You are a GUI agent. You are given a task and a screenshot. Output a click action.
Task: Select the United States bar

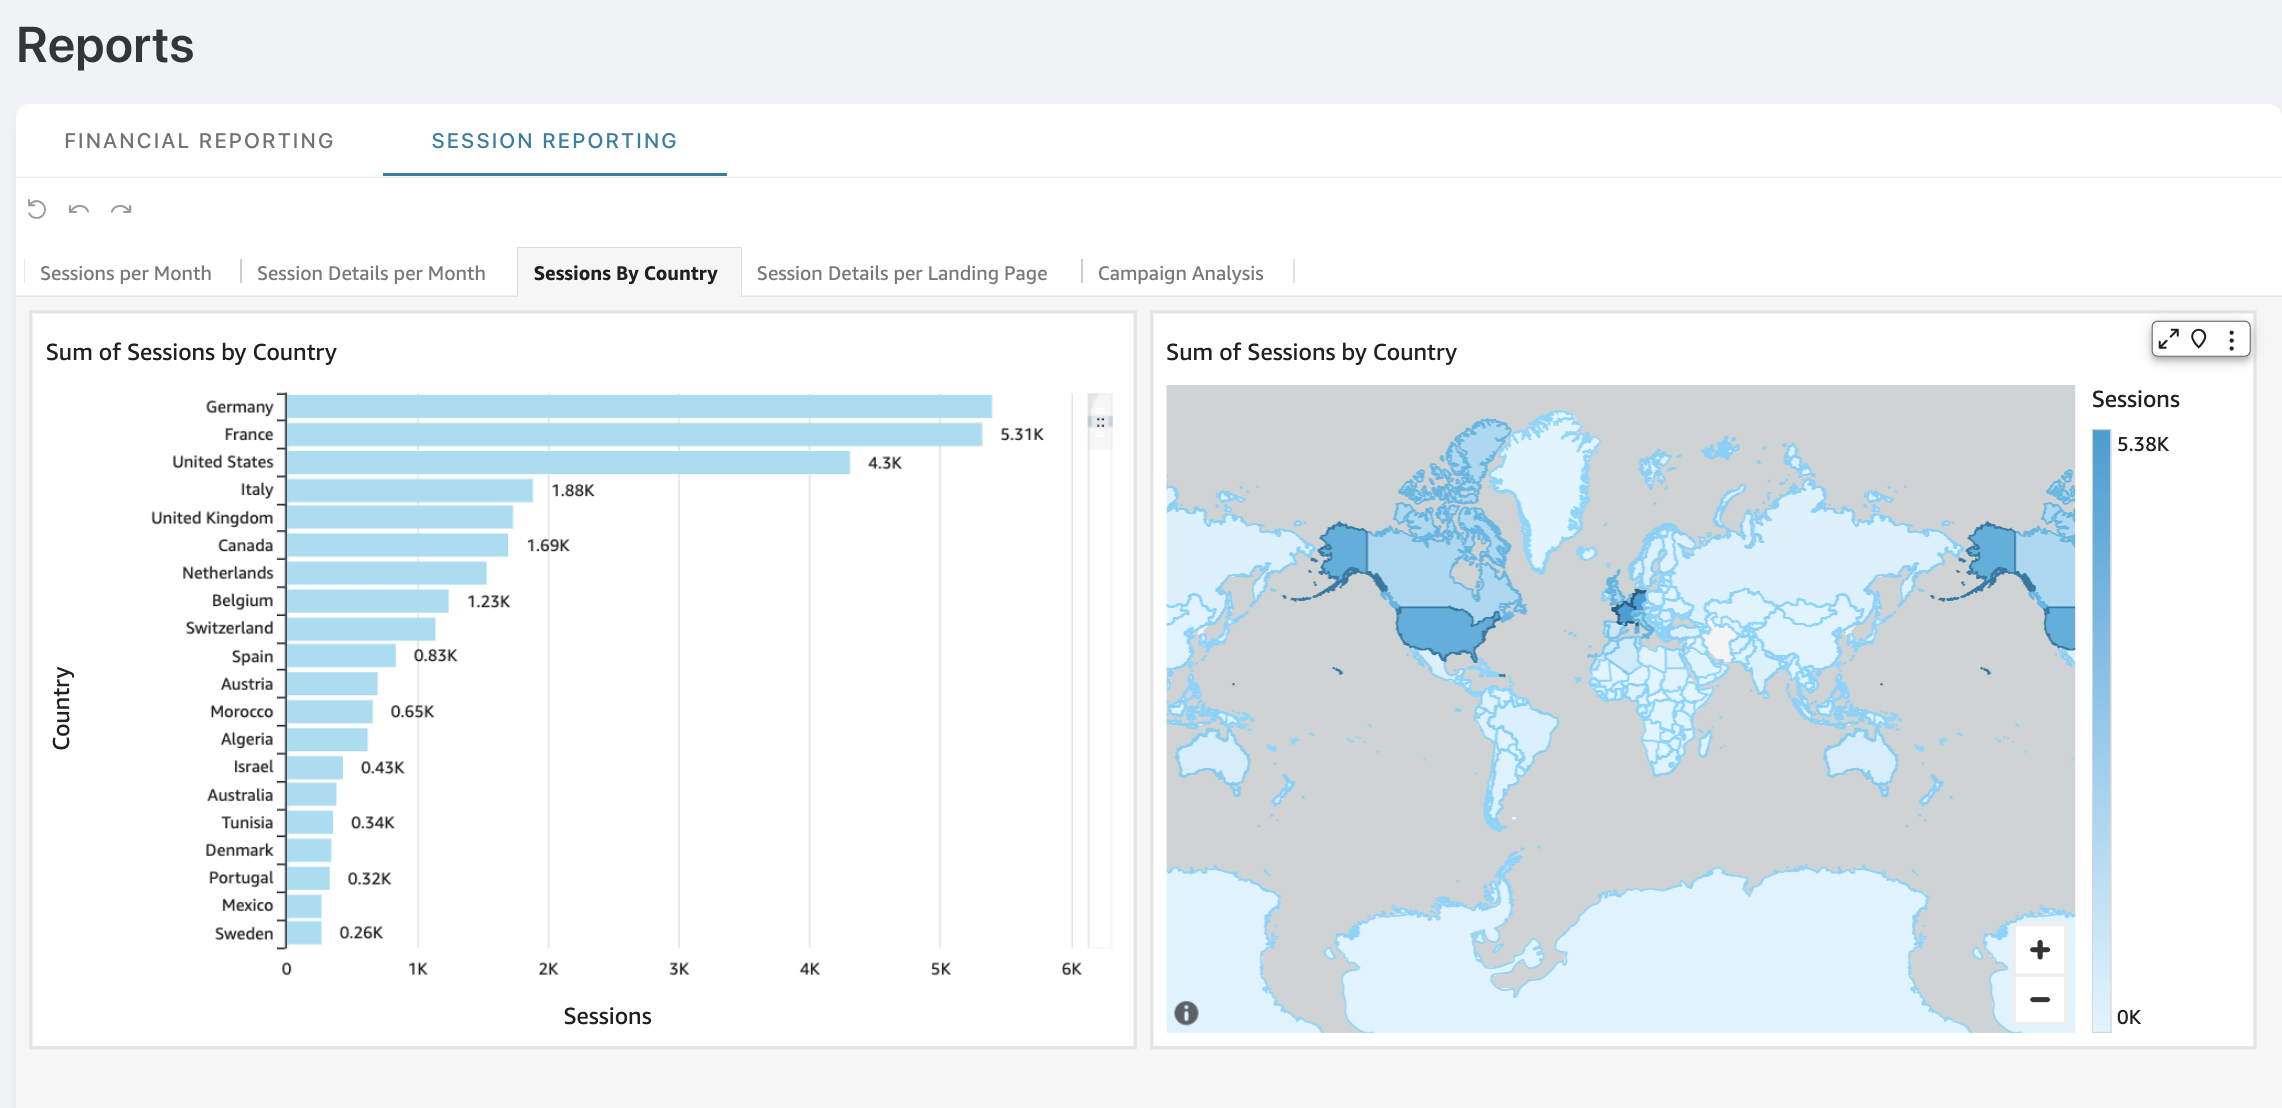[569, 462]
